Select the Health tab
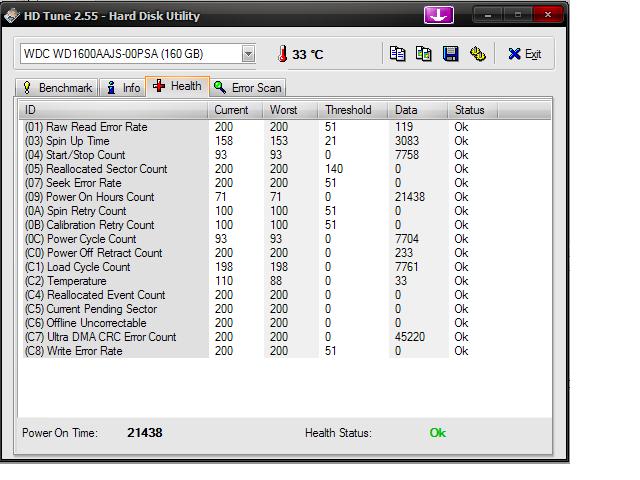This screenshot has width=640, height=480. pyautogui.click(x=177, y=86)
